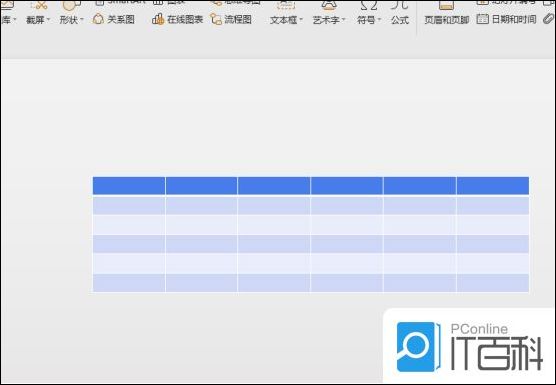The width and height of the screenshot is (556, 385).
Task: Select the bottom-left cell of the table
Action: 129,283
